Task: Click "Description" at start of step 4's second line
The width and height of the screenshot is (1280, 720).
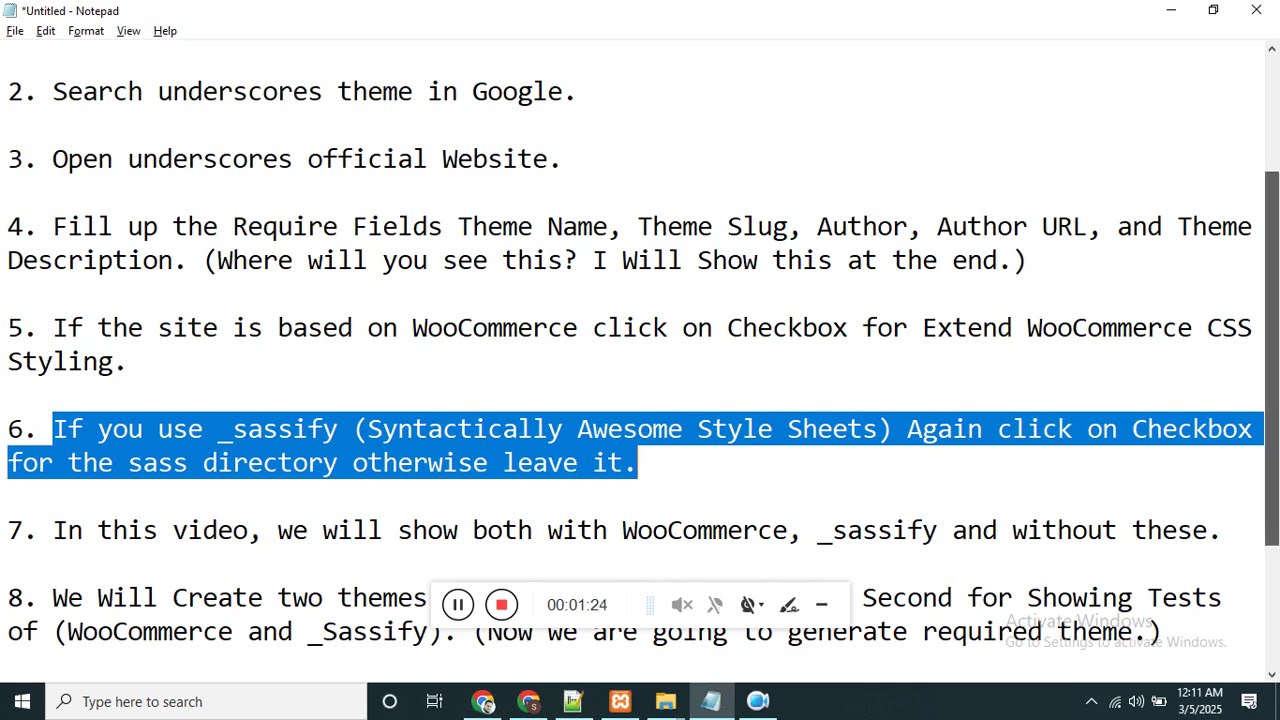Action: click(90, 261)
